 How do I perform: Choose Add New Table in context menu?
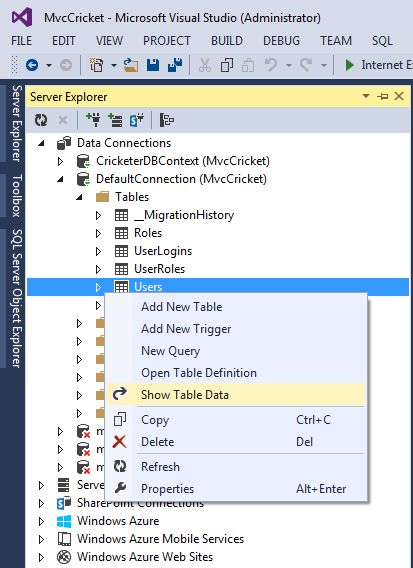pos(235,307)
